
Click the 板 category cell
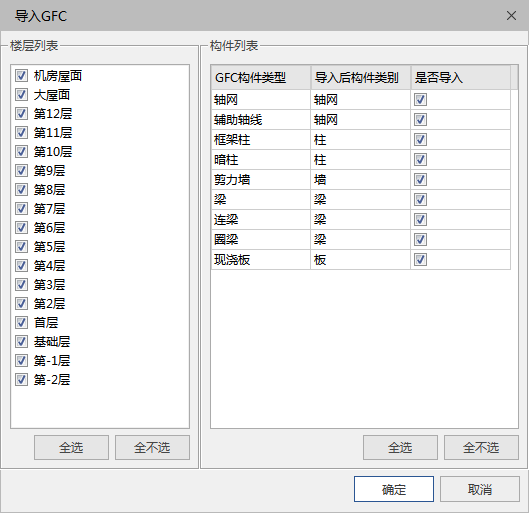[x=360, y=260]
